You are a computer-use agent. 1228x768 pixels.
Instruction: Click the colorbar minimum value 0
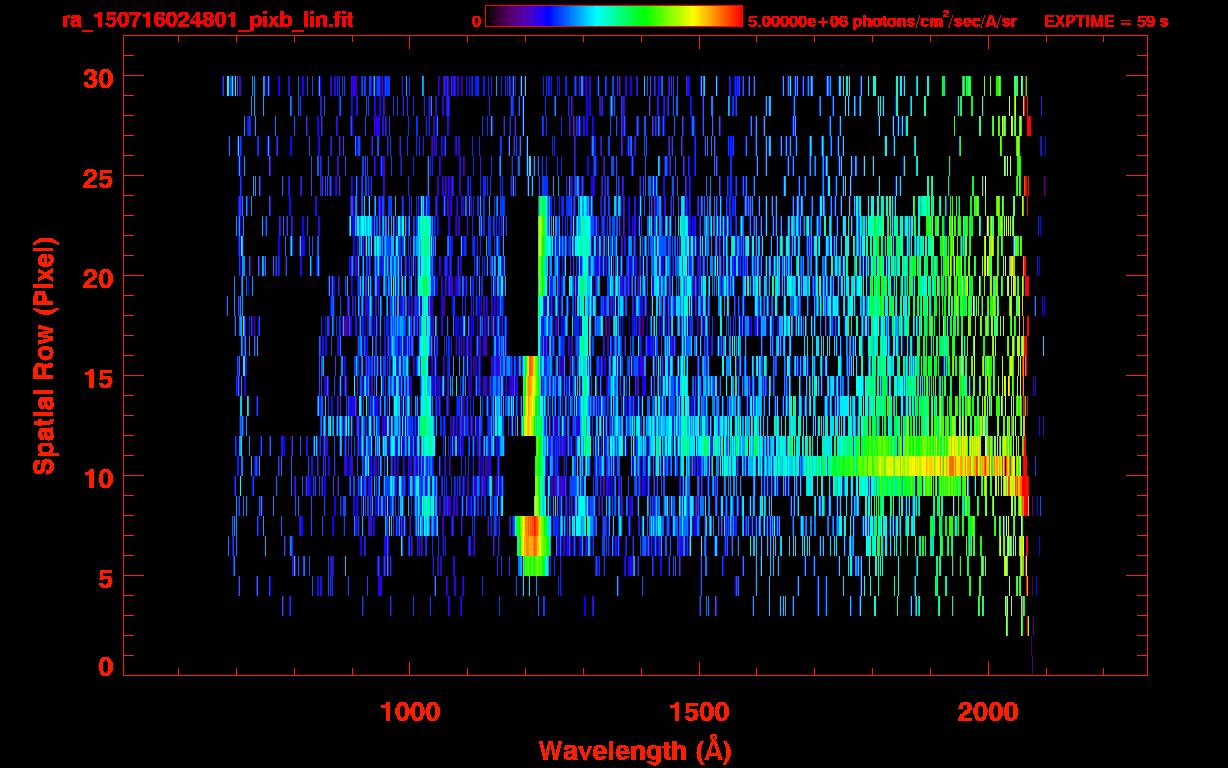point(476,21)
